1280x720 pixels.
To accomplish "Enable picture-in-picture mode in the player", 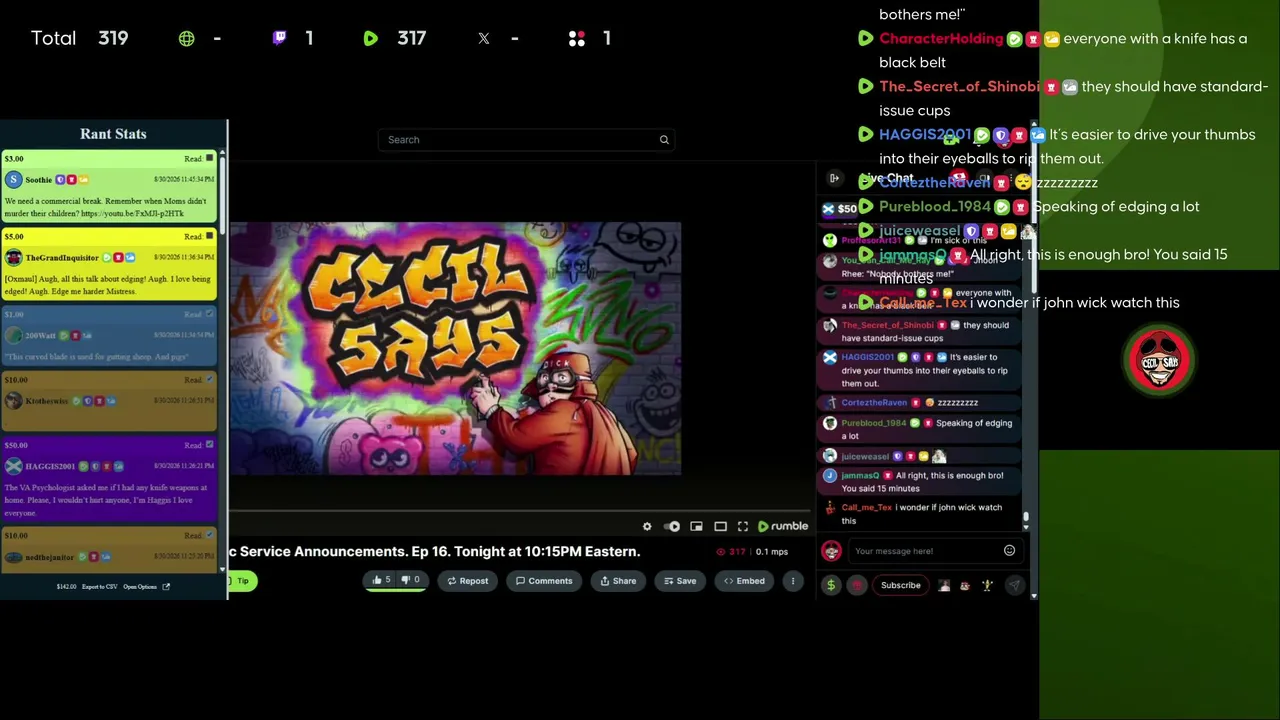I will tap(696, 526).
